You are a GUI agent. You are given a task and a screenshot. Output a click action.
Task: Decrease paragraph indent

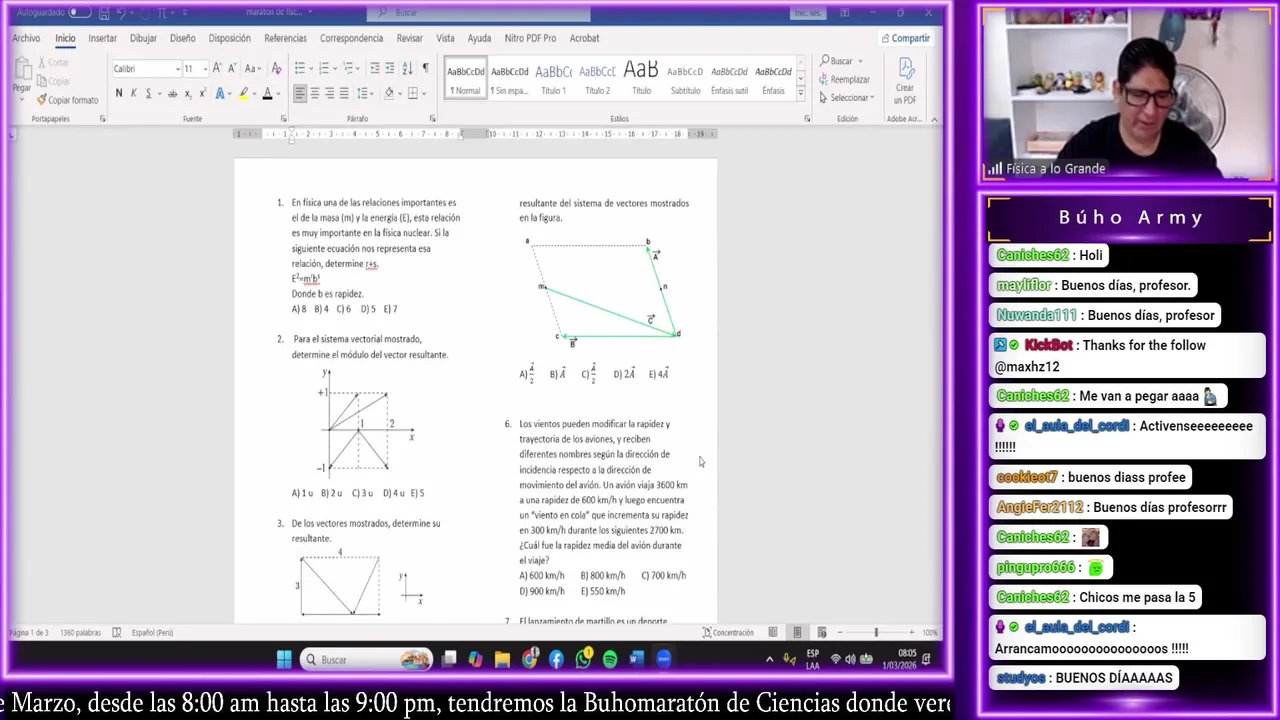click(374, 68)
